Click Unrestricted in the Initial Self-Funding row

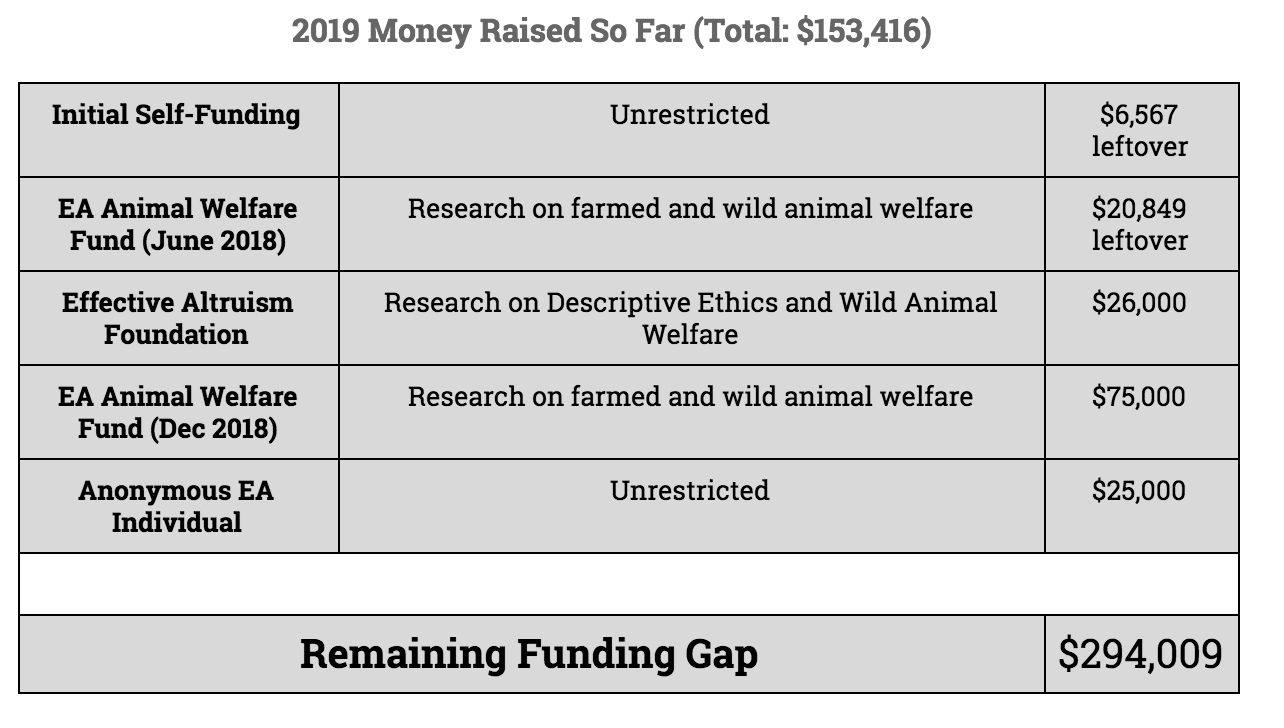[690, 115]
